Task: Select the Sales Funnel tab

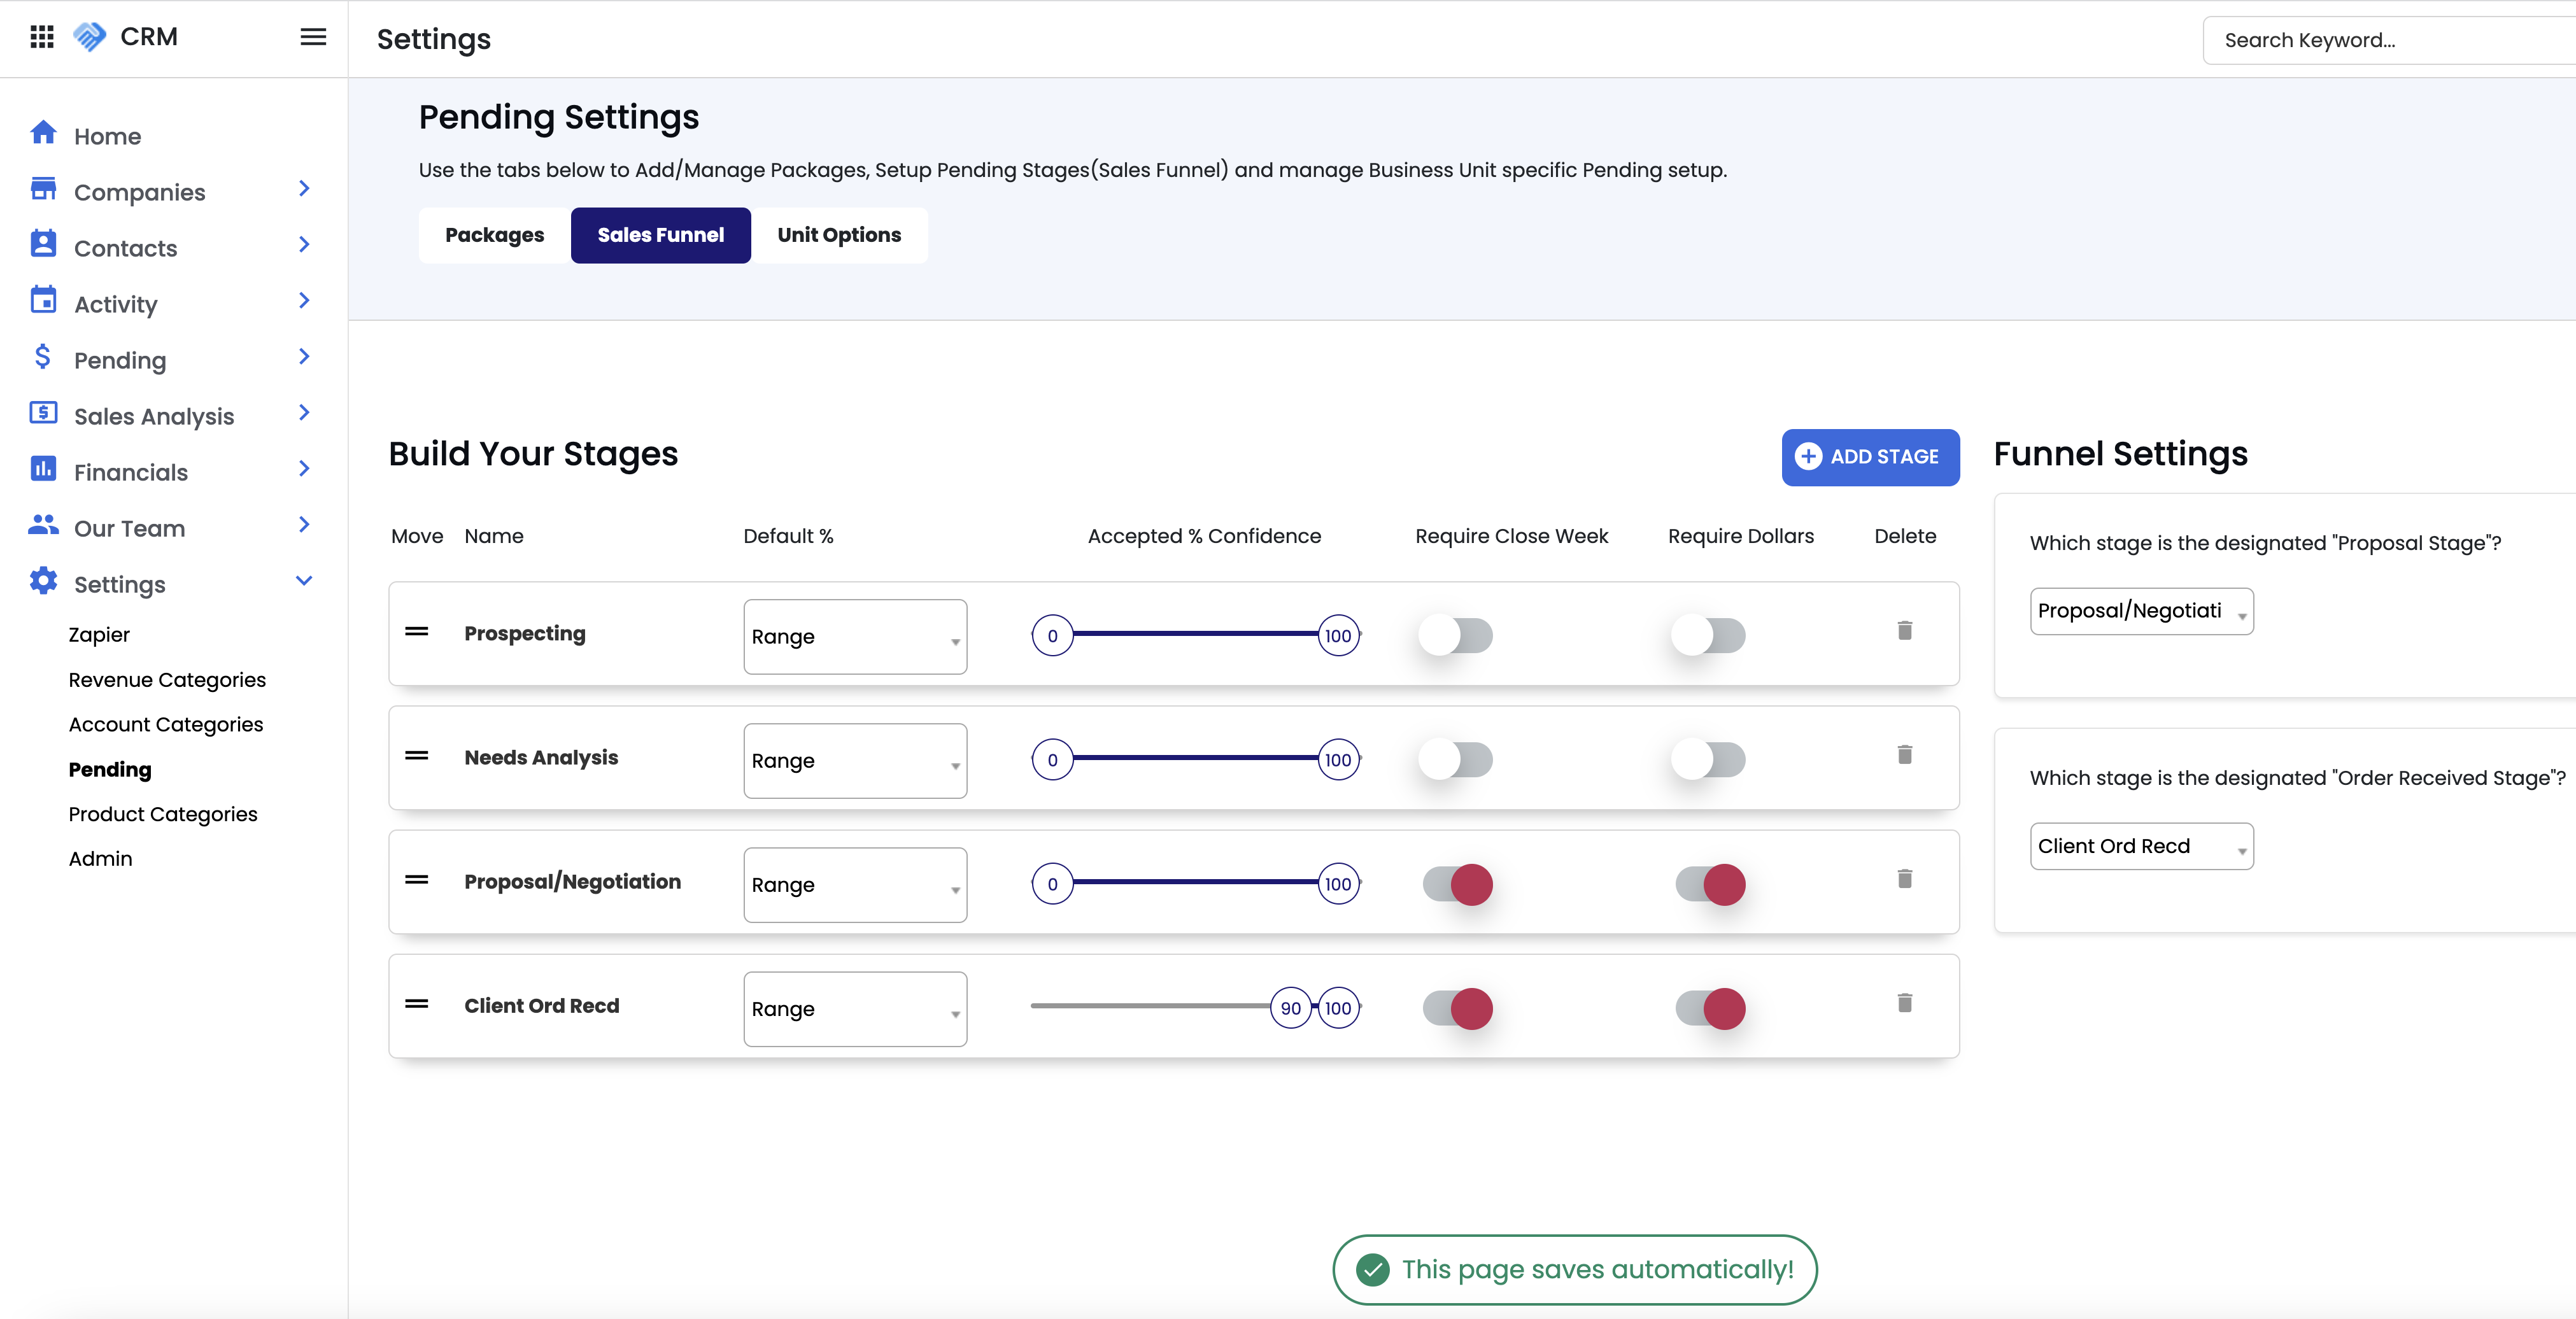Action: (x=661, y=235)
